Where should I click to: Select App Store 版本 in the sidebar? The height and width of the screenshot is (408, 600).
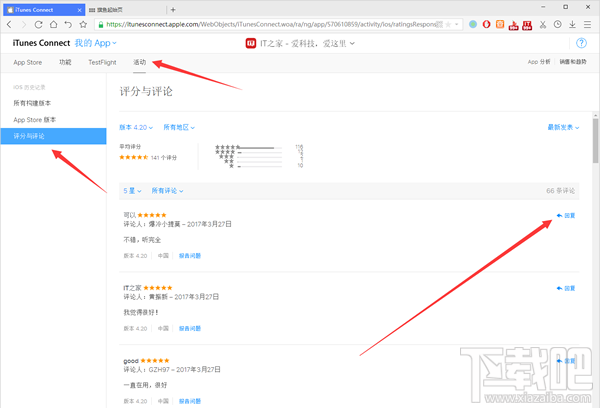34,120
